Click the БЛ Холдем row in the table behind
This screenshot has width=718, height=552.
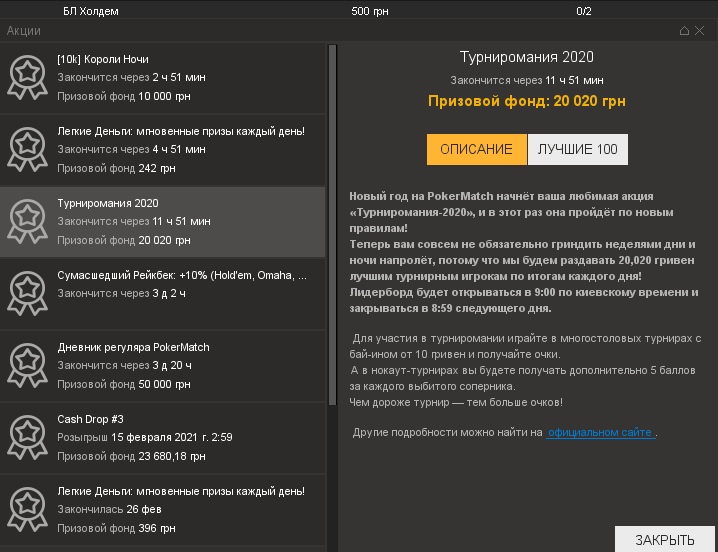point(359,11)
